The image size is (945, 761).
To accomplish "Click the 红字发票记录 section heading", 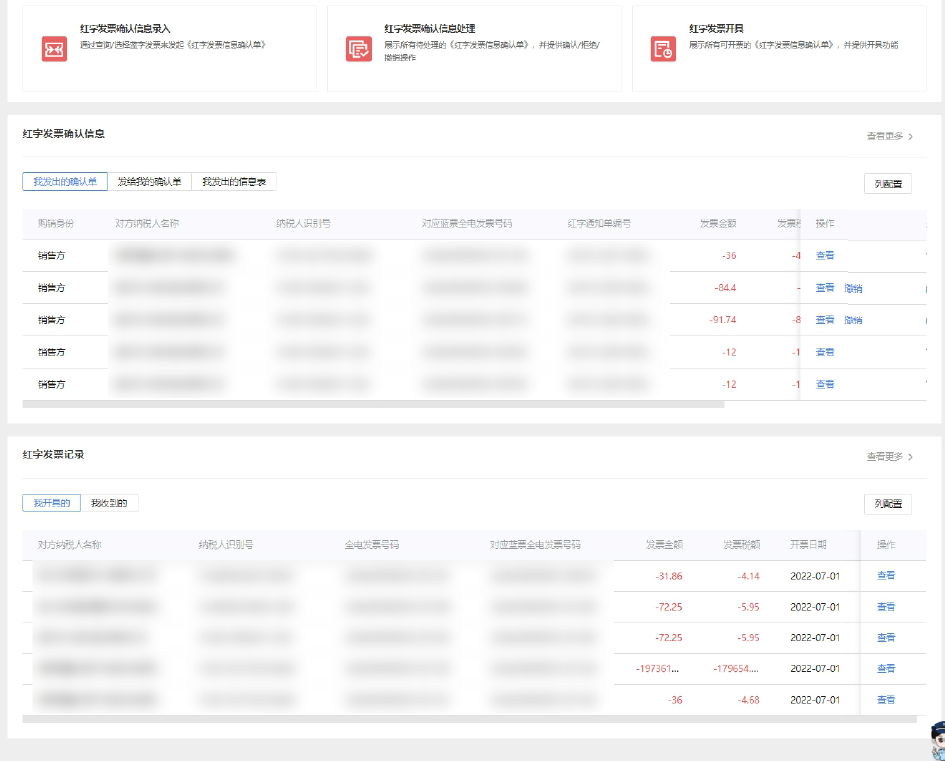I will pyautogui.click(x=53, y=454).
